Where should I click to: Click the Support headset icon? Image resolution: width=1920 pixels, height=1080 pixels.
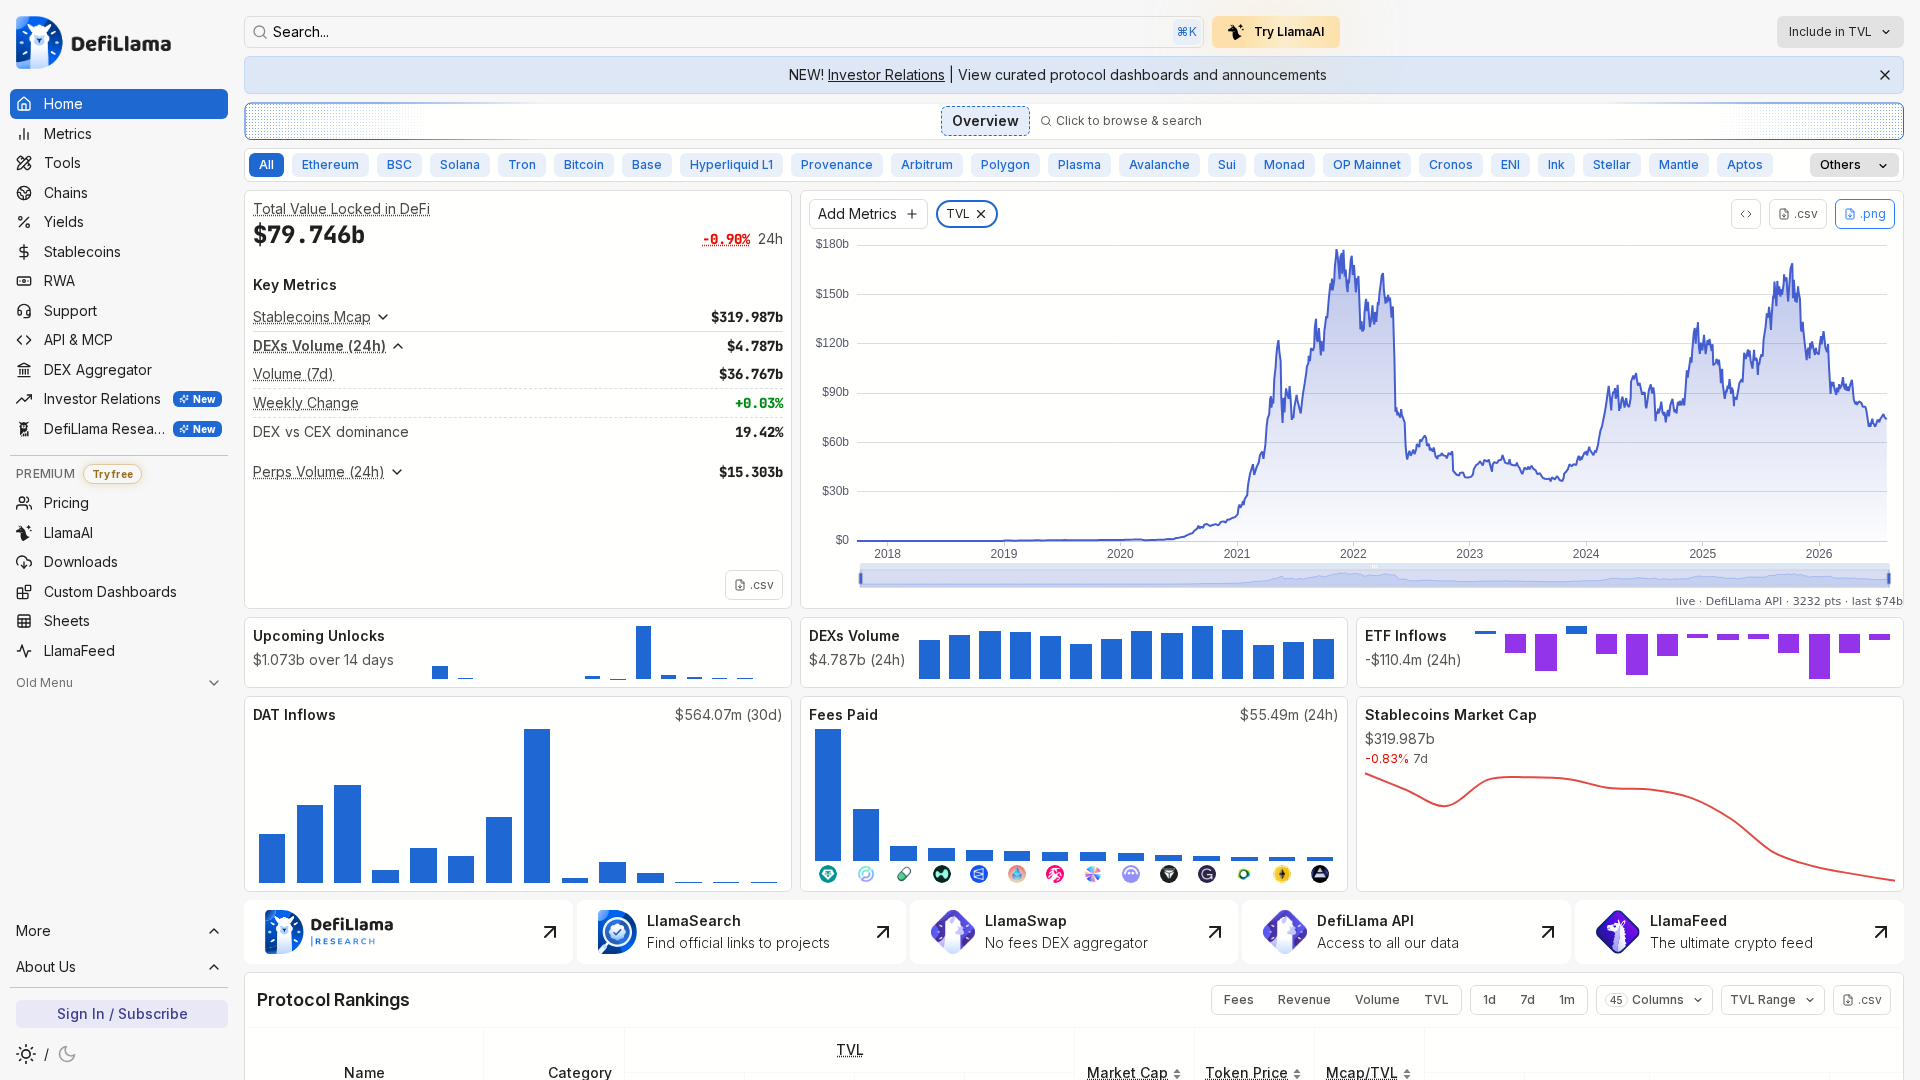click(24, 311)
